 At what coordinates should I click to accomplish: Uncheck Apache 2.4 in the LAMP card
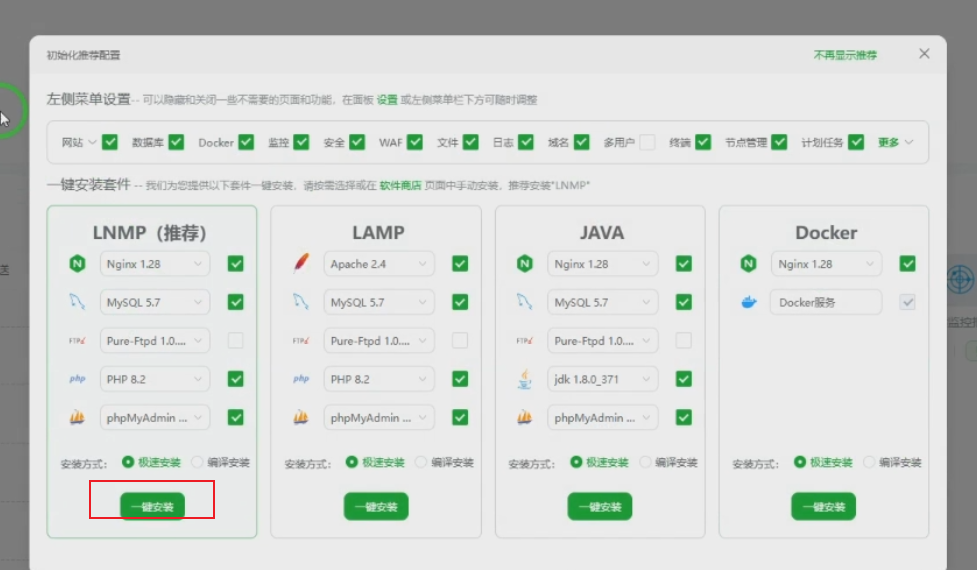(460, 264)
